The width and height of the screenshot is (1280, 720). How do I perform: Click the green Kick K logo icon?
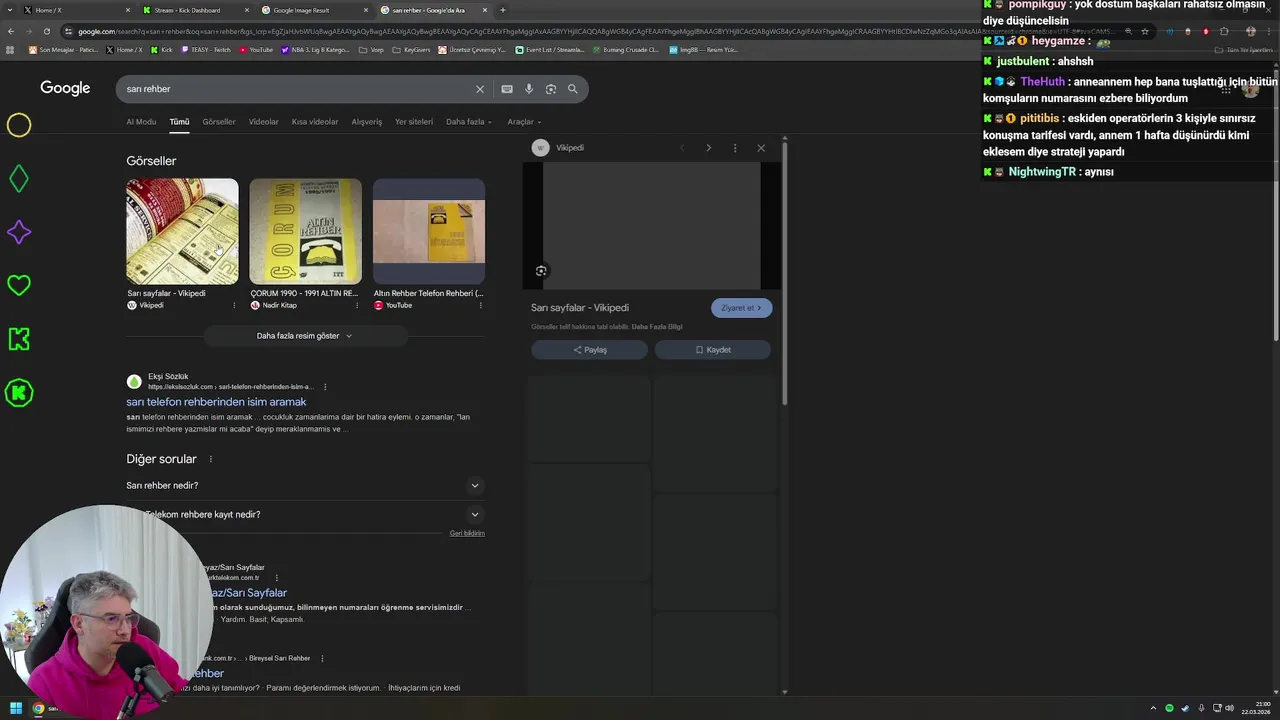tap(19, 339)
